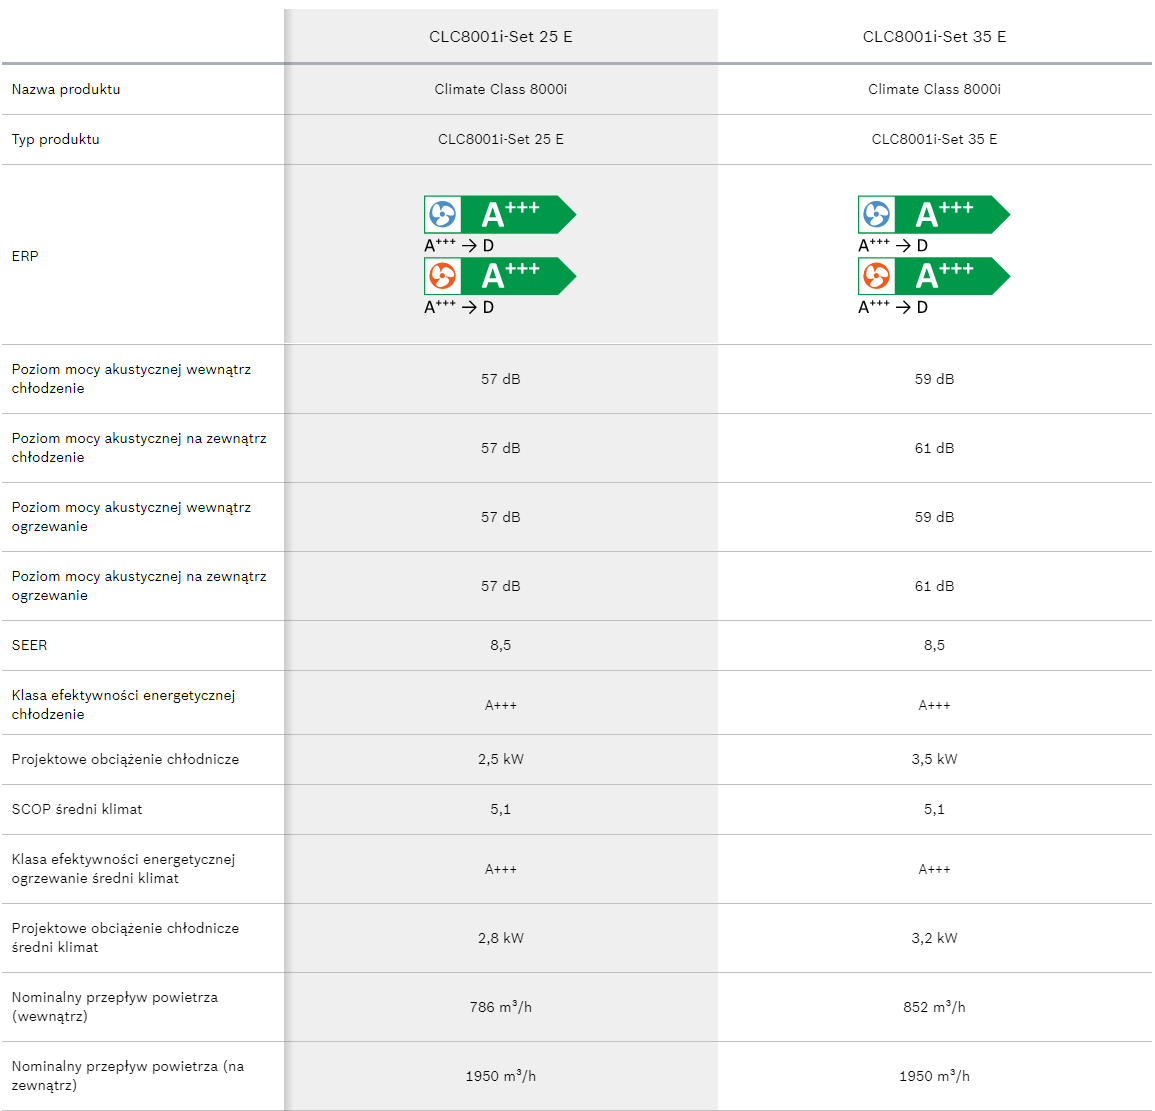The image size is (1155, 1111).
Task: Click the 'SEER' row label
Action: 29,645
